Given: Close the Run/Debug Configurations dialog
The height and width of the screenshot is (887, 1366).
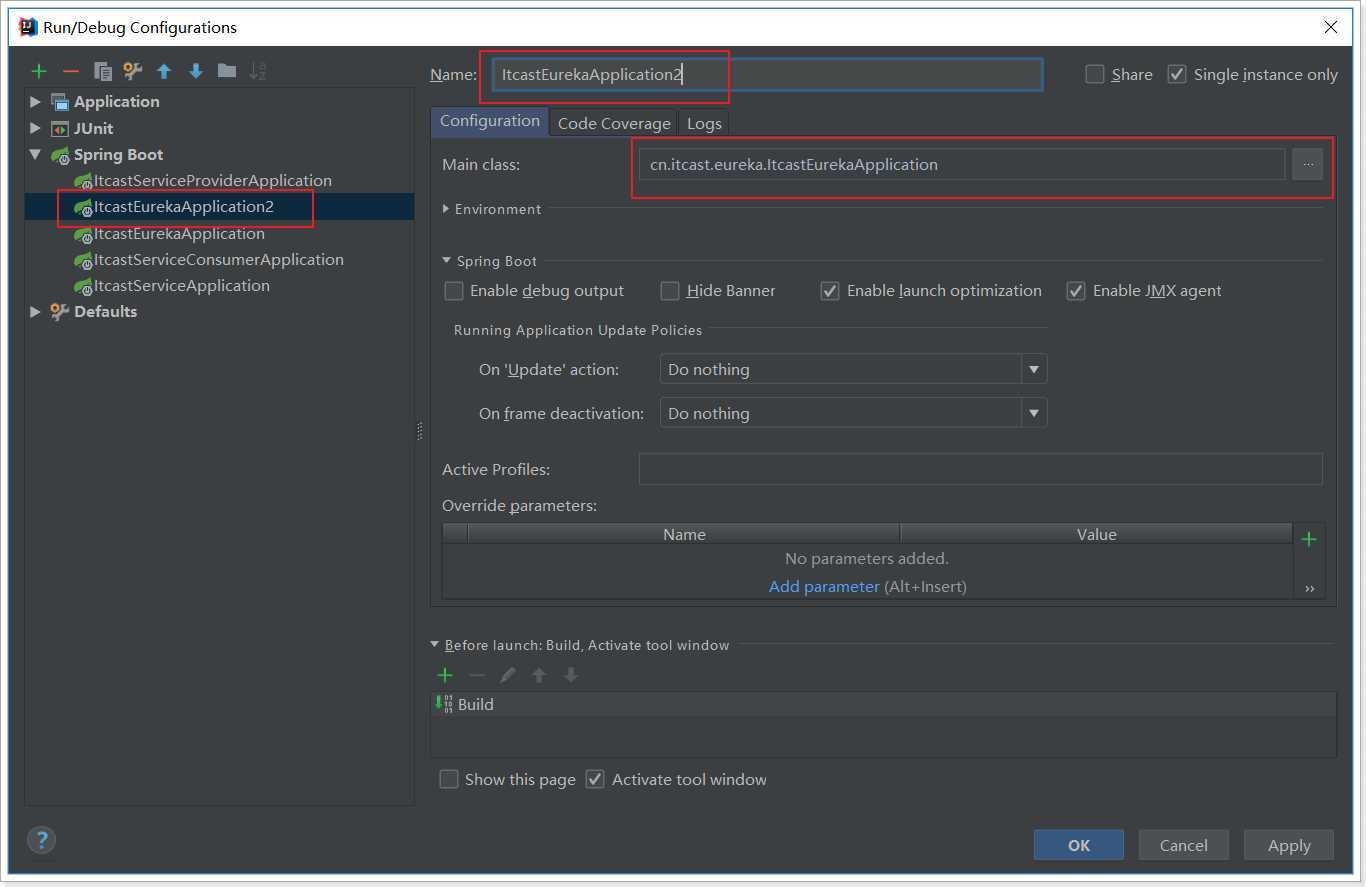Looking at the screenshot, I should click(x=1331, y=27).
